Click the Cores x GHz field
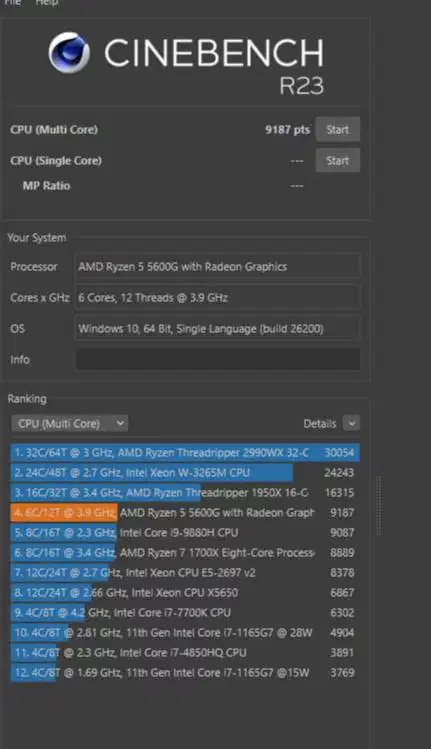The image size is (431, 749). (217, 298)
